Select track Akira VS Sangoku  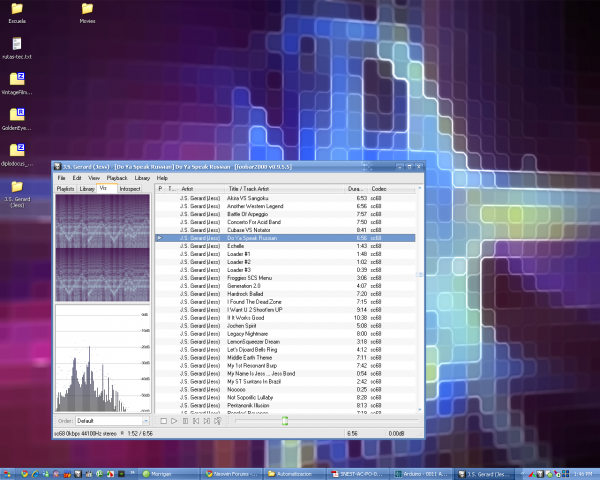pyautogui.click(x=285, y=198)
